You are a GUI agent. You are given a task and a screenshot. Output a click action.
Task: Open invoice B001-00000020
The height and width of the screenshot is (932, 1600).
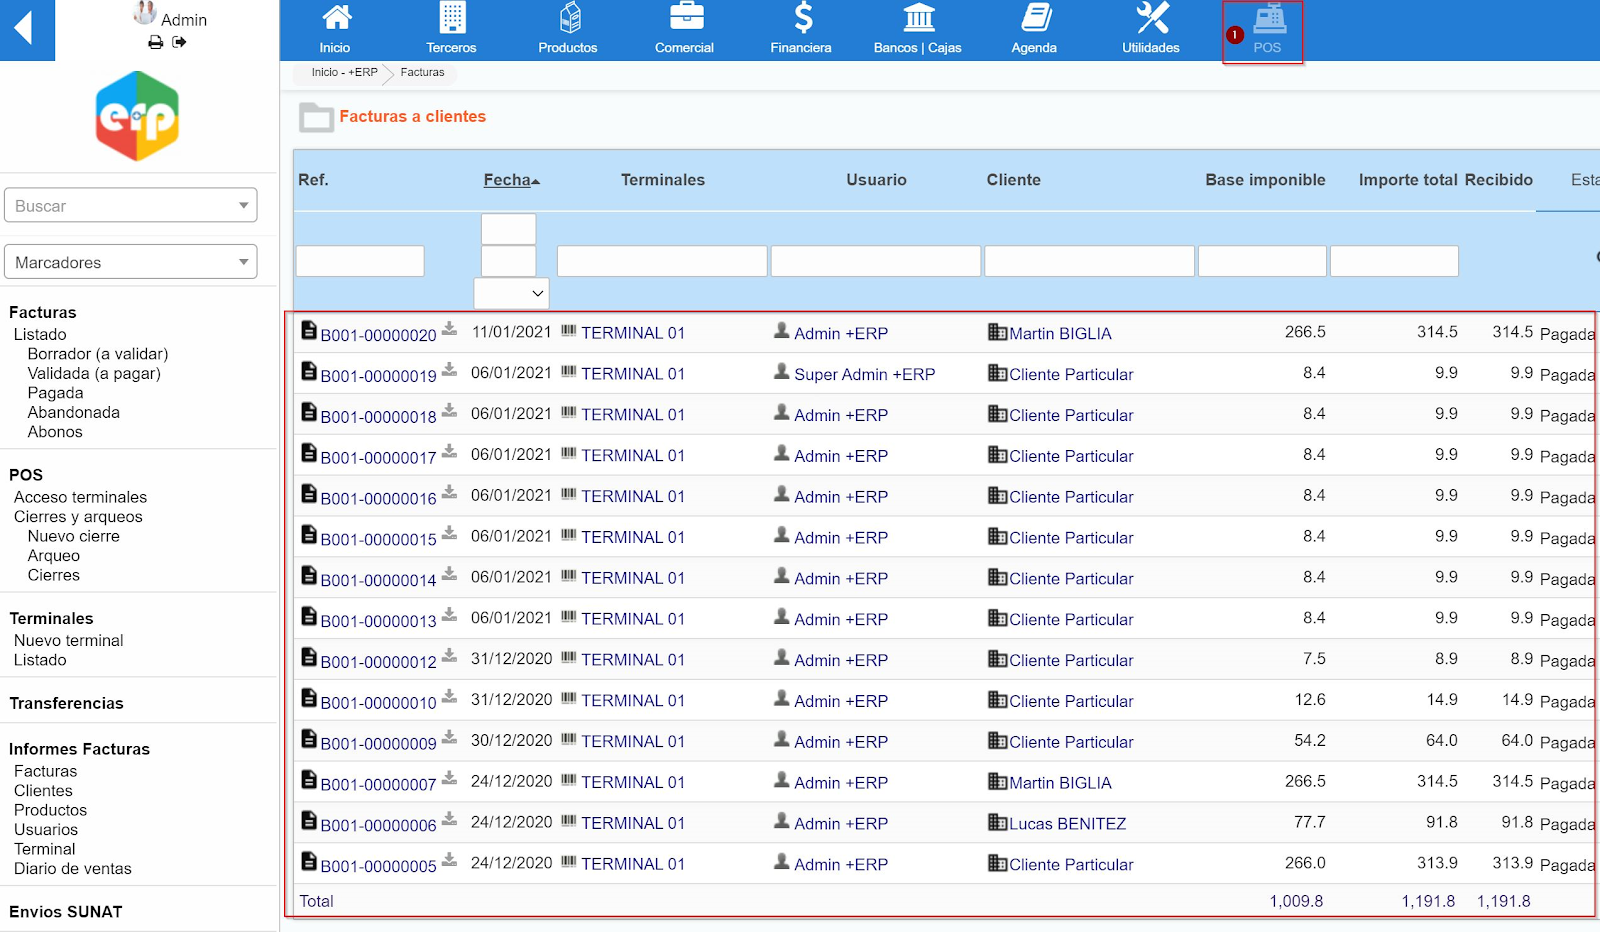(378, 335)
